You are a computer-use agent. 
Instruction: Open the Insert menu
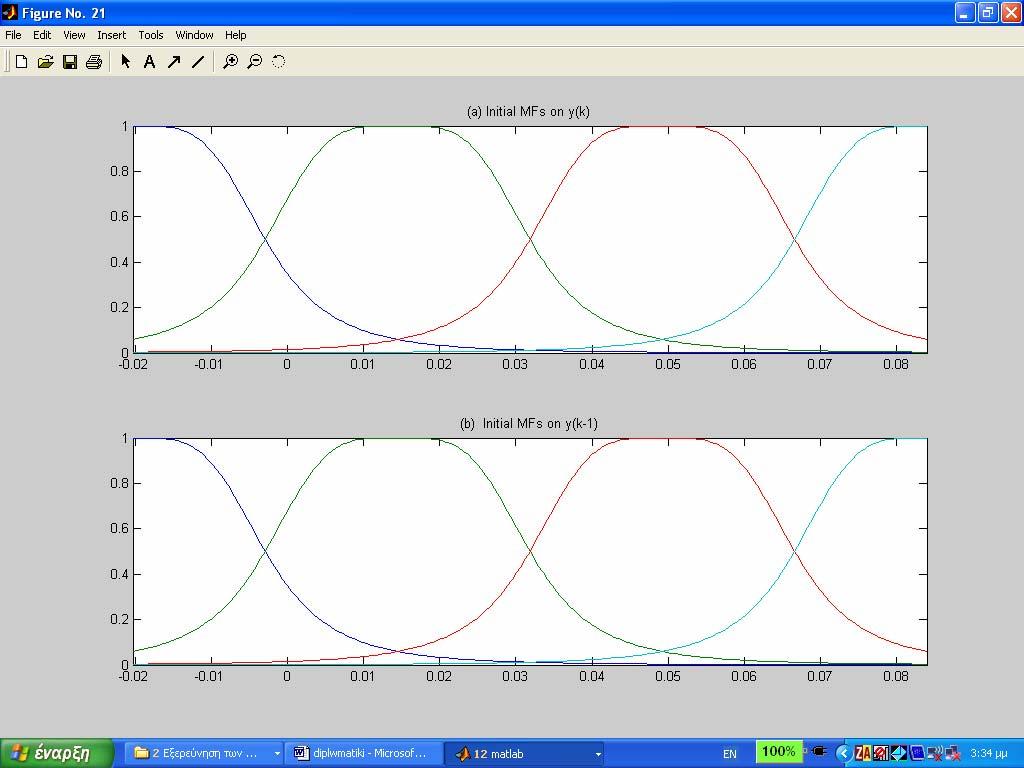click(112, 35)
